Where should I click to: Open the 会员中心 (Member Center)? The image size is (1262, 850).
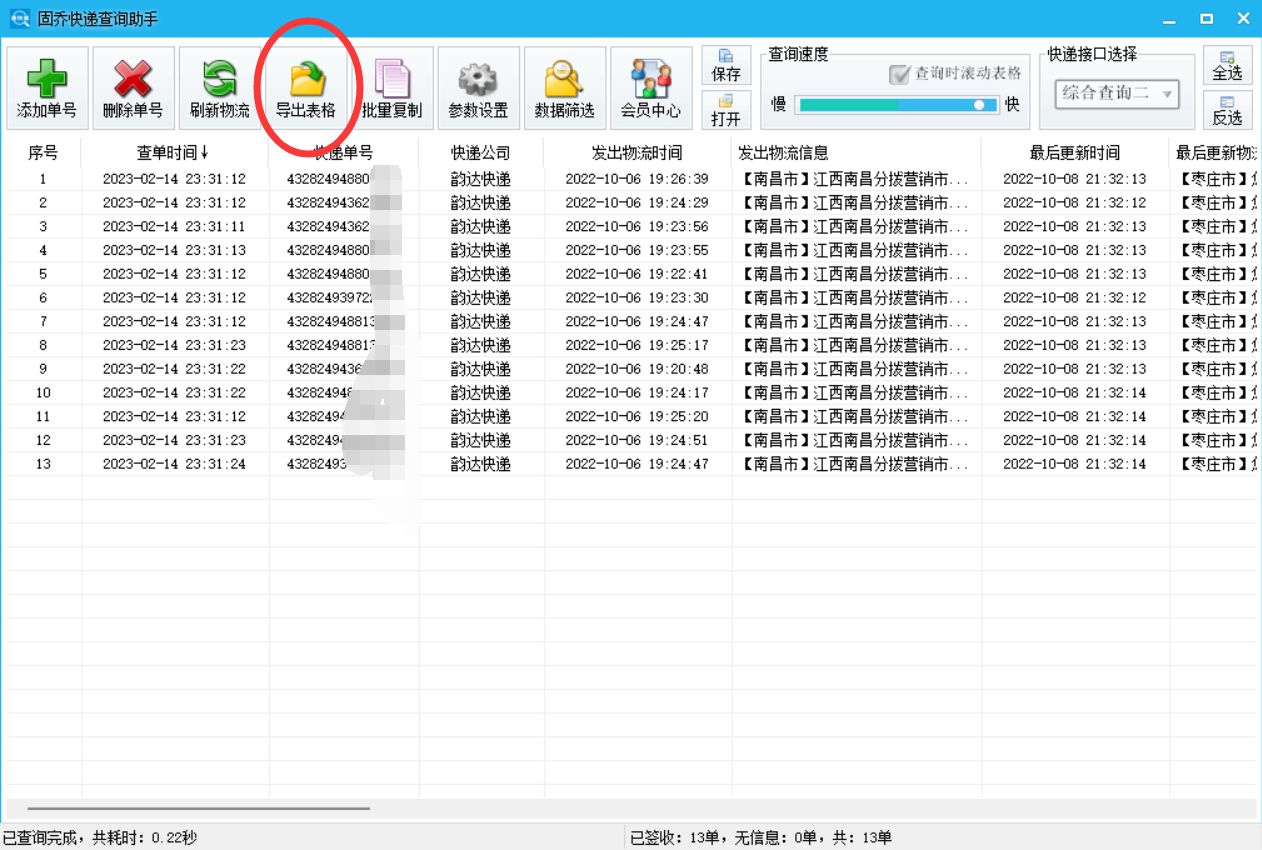coord(650,88)
